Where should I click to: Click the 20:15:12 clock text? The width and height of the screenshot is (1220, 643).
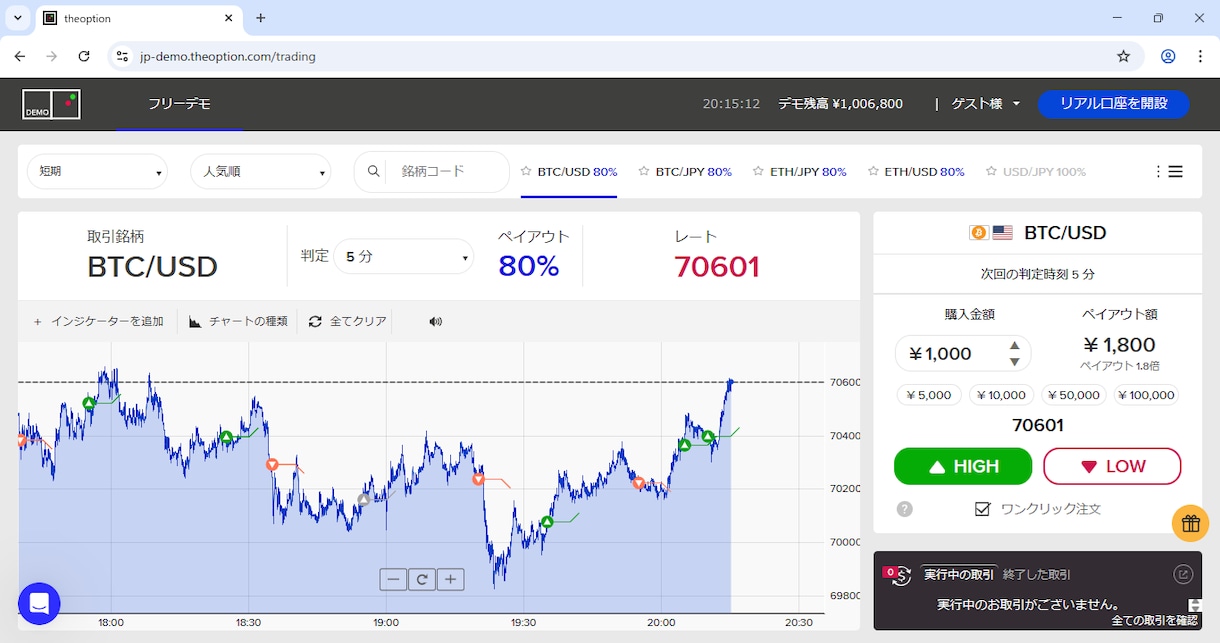coord(731,103)
